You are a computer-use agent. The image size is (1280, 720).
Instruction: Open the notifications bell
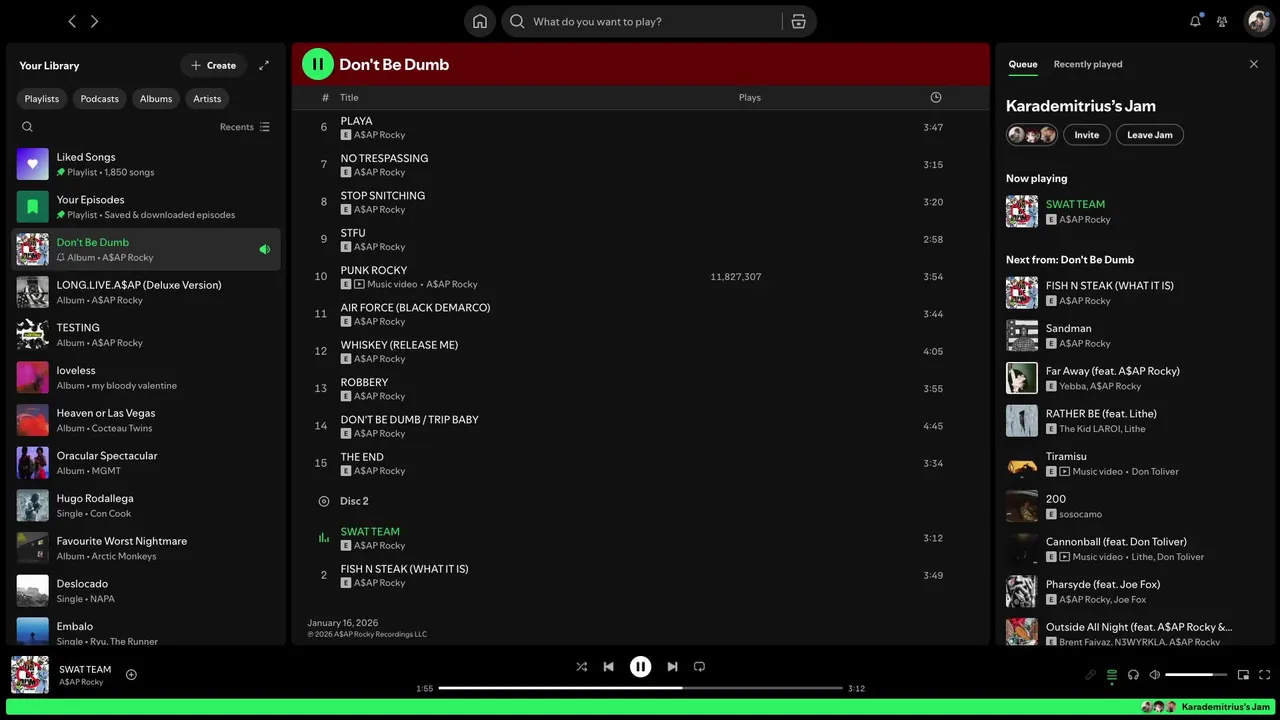(1195, 21)
